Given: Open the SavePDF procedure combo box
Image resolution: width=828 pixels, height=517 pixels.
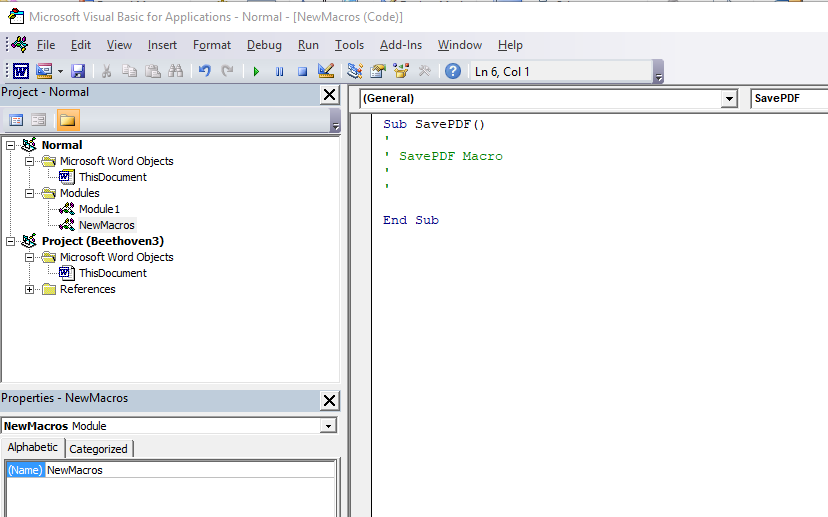Looking at the screenshot, I should (789, 99).
